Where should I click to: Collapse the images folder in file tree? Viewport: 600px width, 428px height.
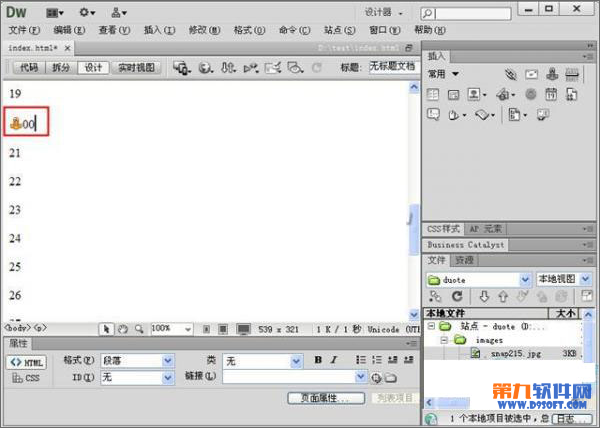443,340
